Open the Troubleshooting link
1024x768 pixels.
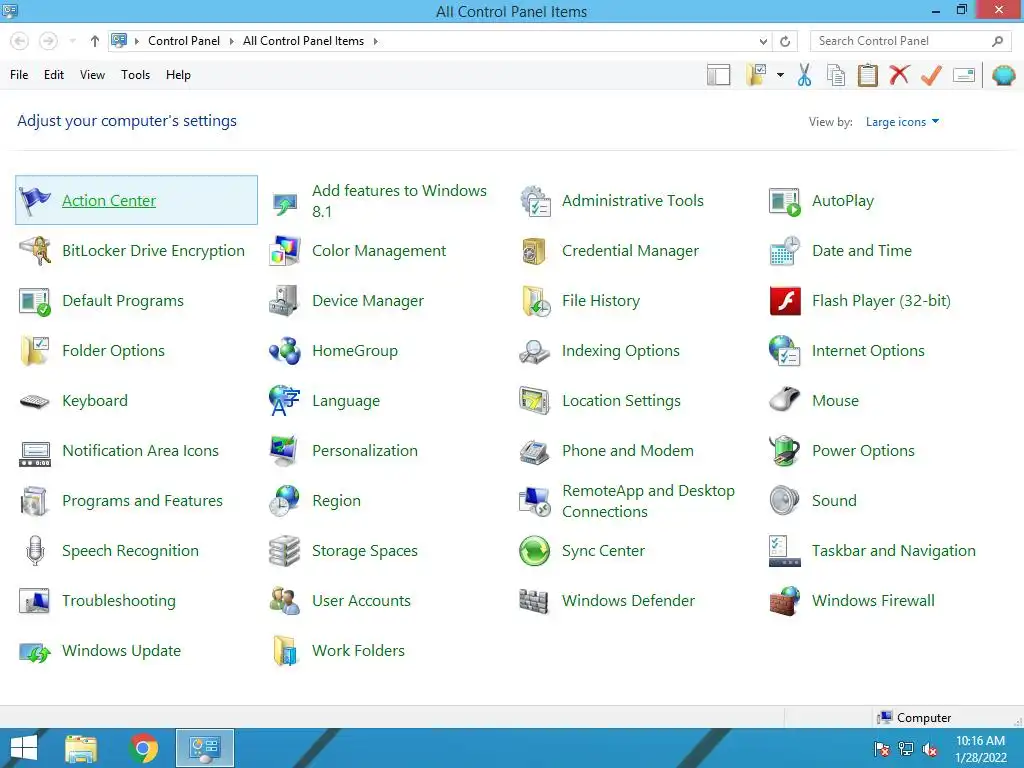point(119,601)
